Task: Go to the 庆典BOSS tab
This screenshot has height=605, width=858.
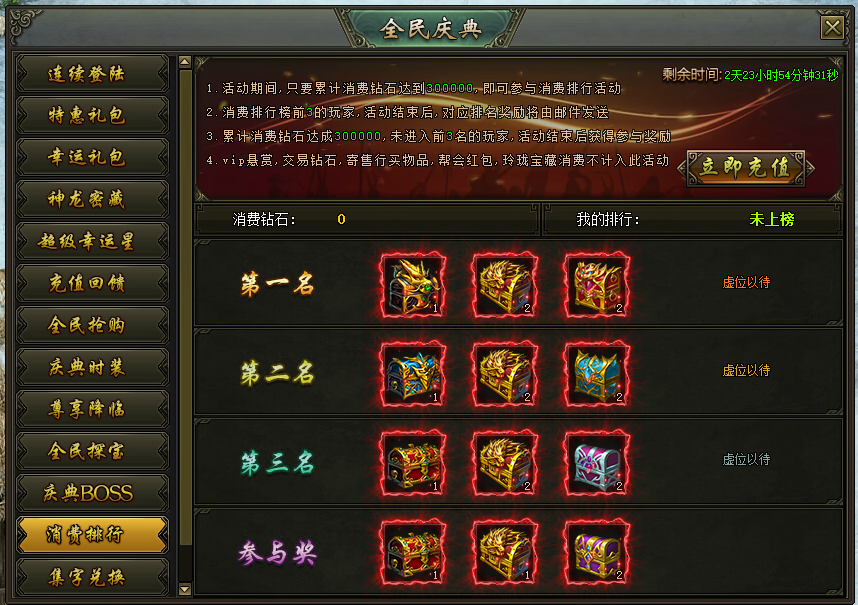Action: 92,492
